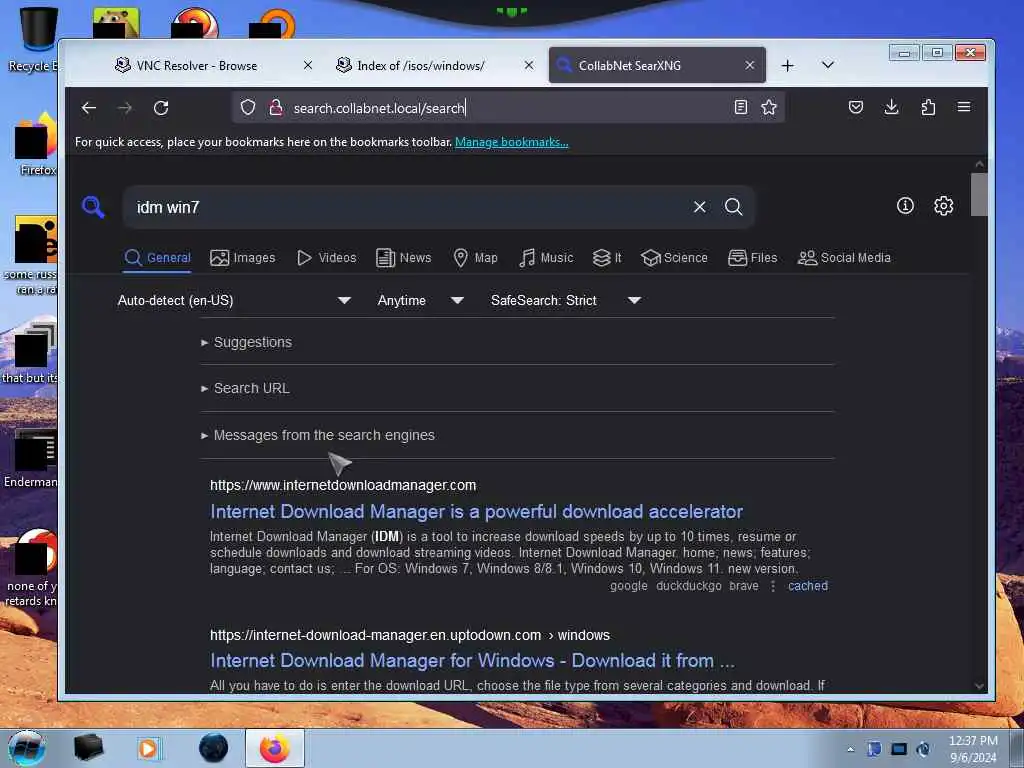Click the address bar URL field
This screenshot has height=768, width=1024.
509,108
